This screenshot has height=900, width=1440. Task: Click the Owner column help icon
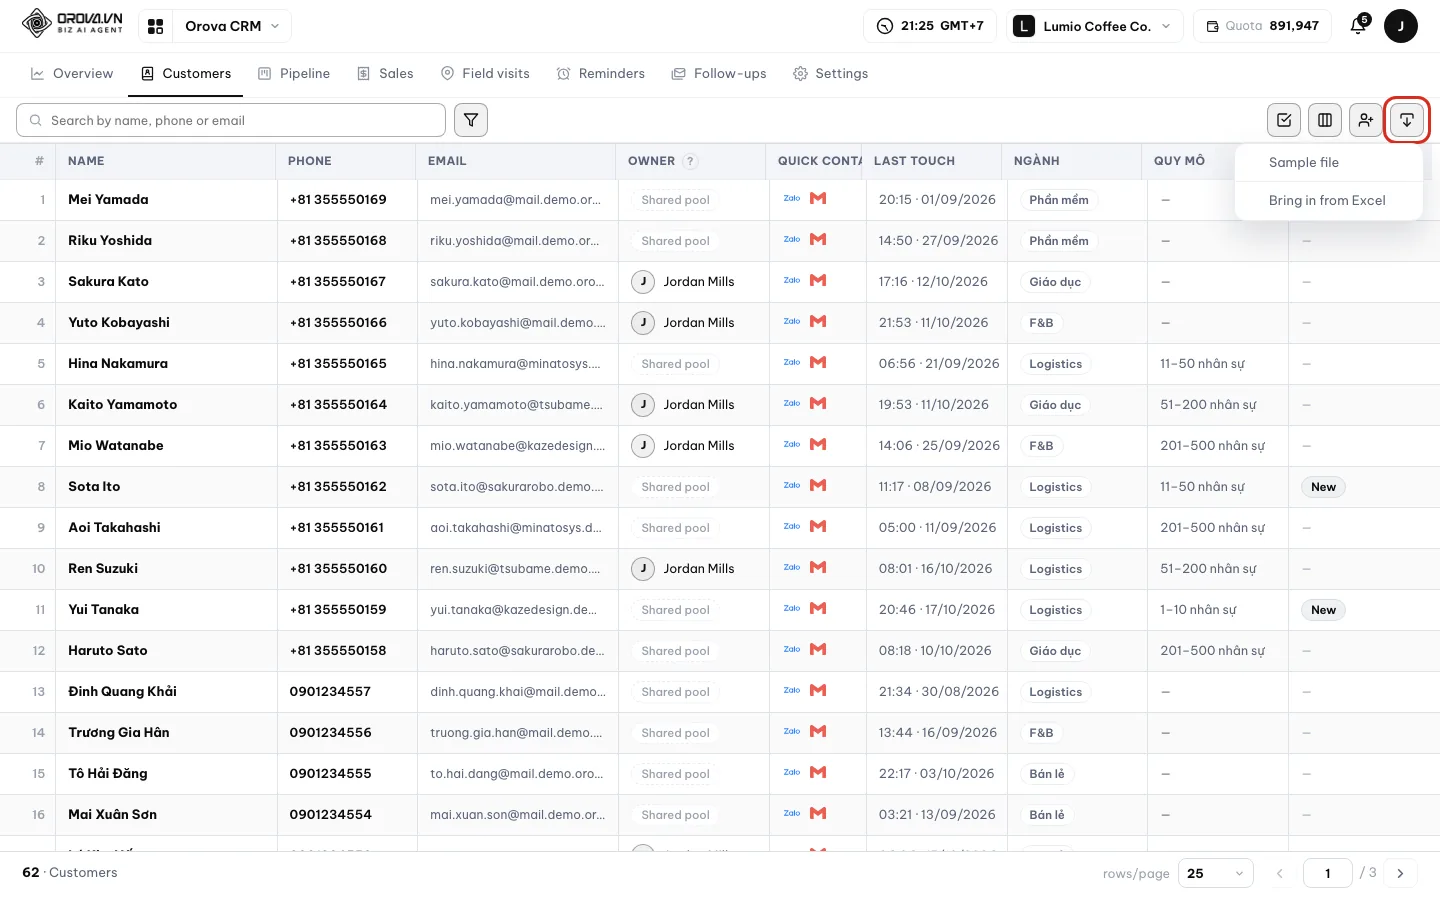click(x=690, y=161)
